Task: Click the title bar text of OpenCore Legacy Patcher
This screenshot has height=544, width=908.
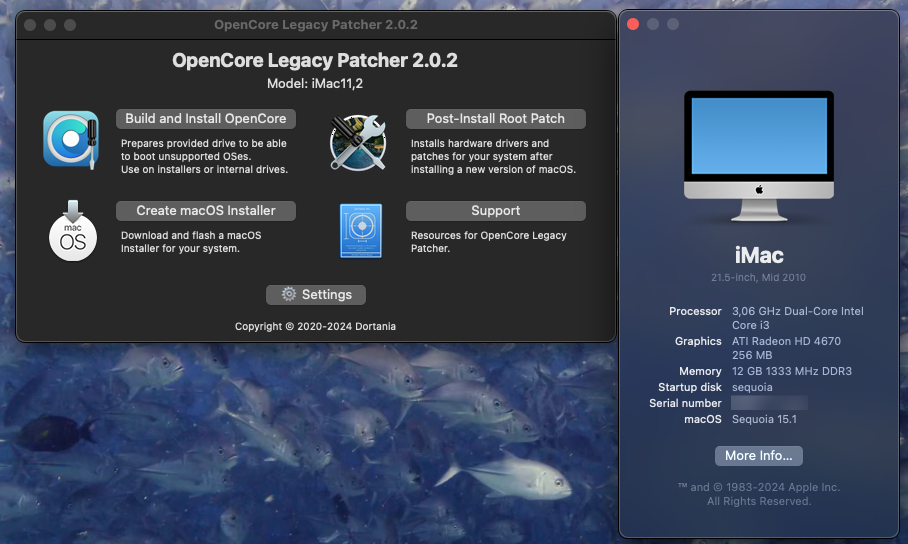Action: tap(316, 25)
